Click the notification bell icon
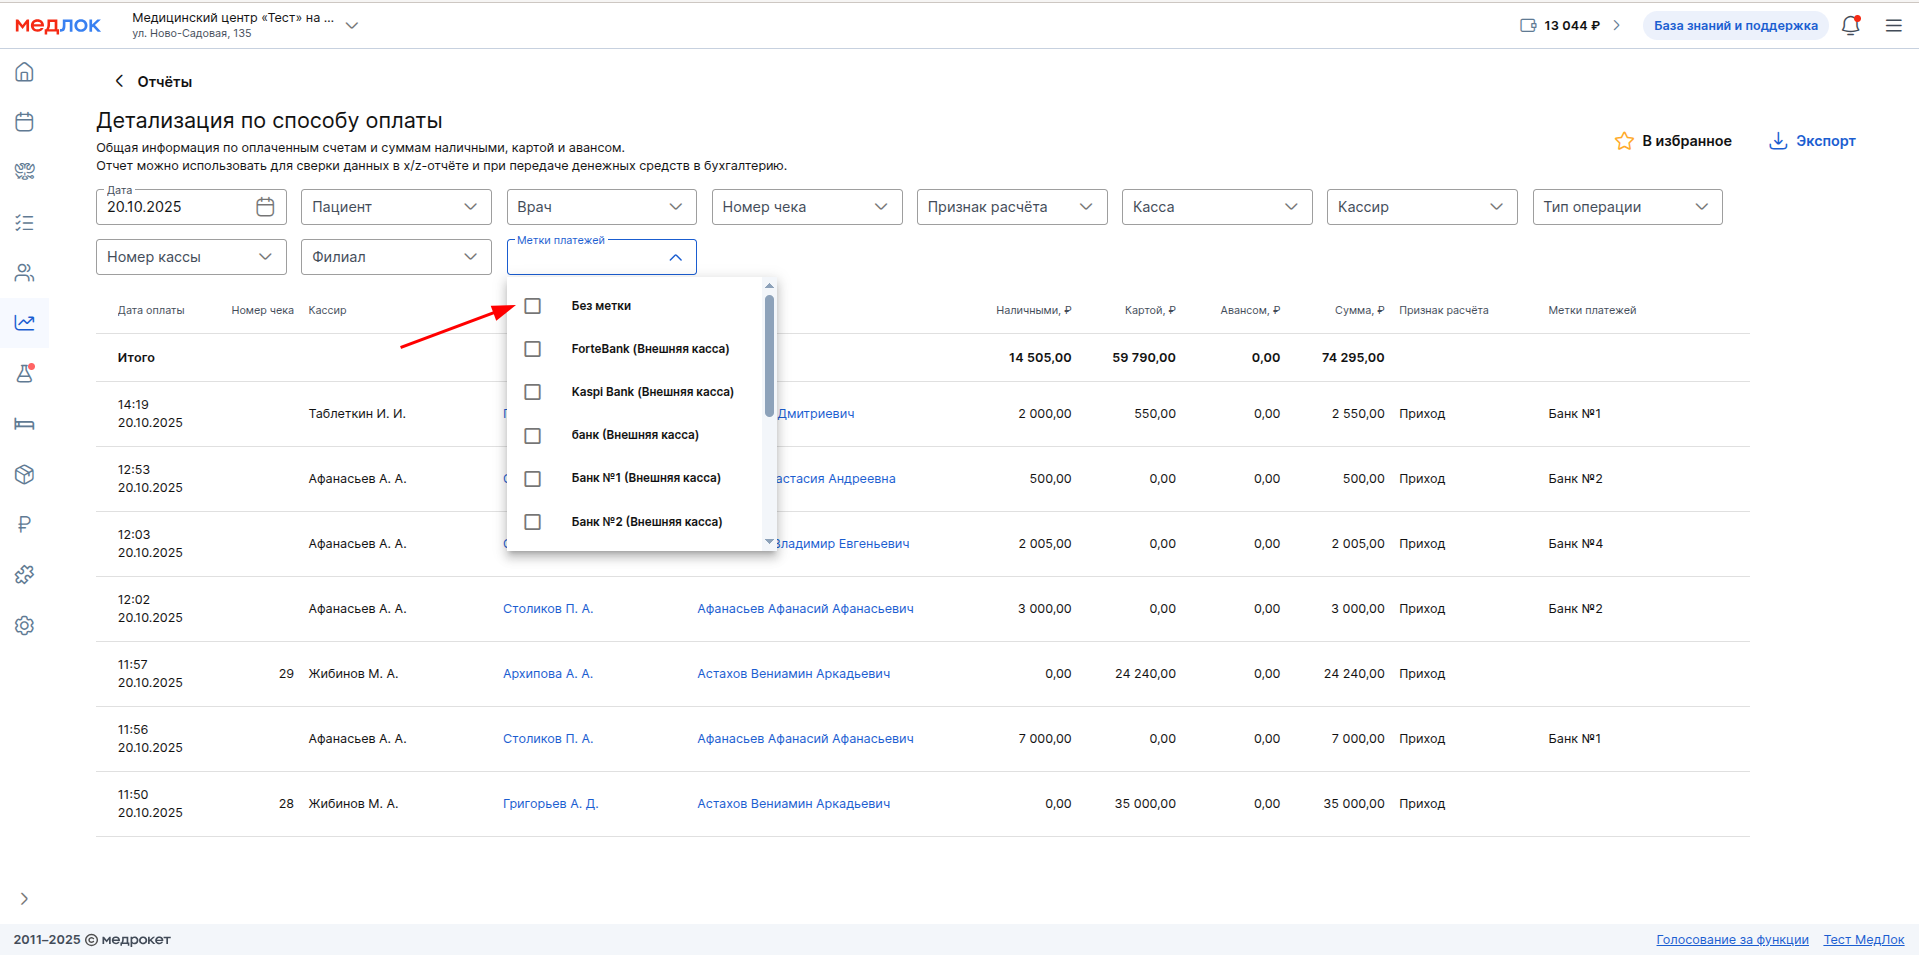 [1850, 26]
